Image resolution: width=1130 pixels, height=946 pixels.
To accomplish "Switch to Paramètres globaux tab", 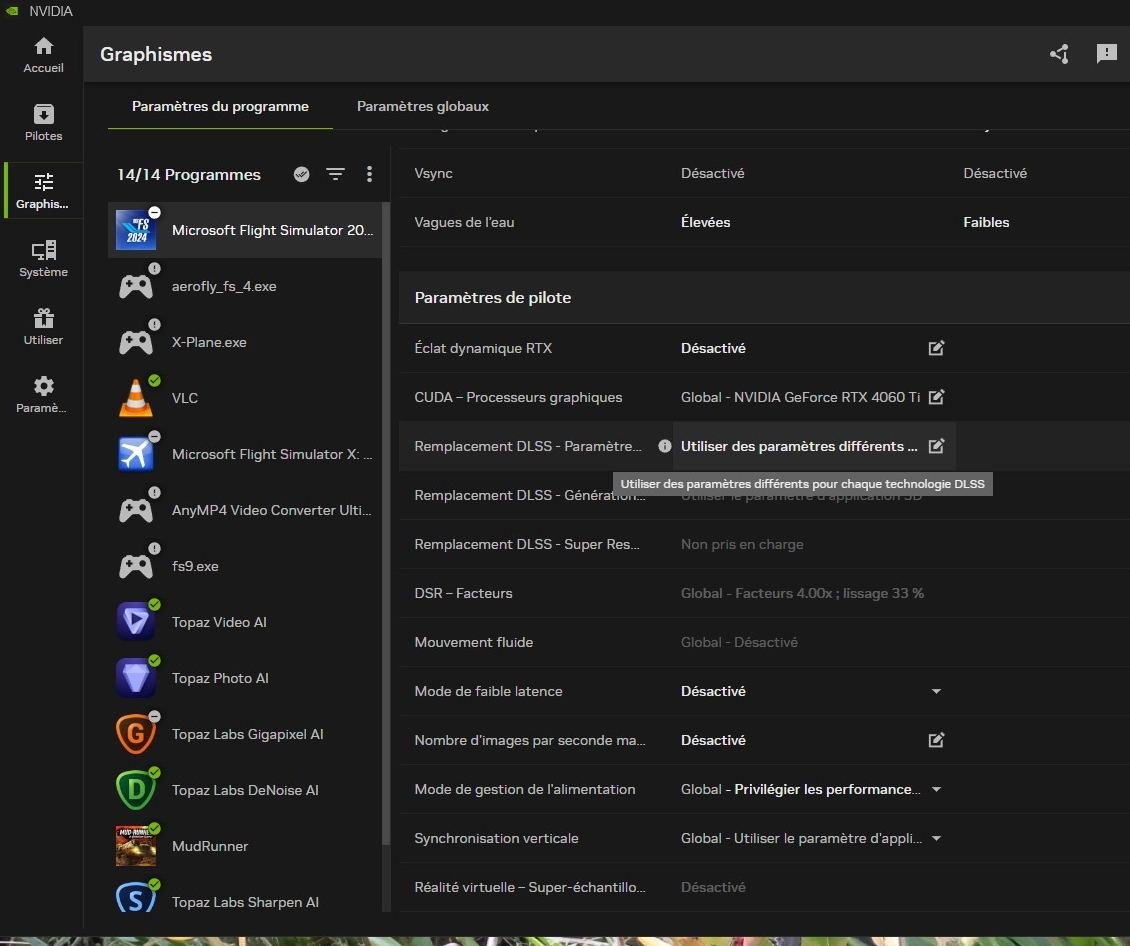I will pyautogui.click(x=423, y=106).
